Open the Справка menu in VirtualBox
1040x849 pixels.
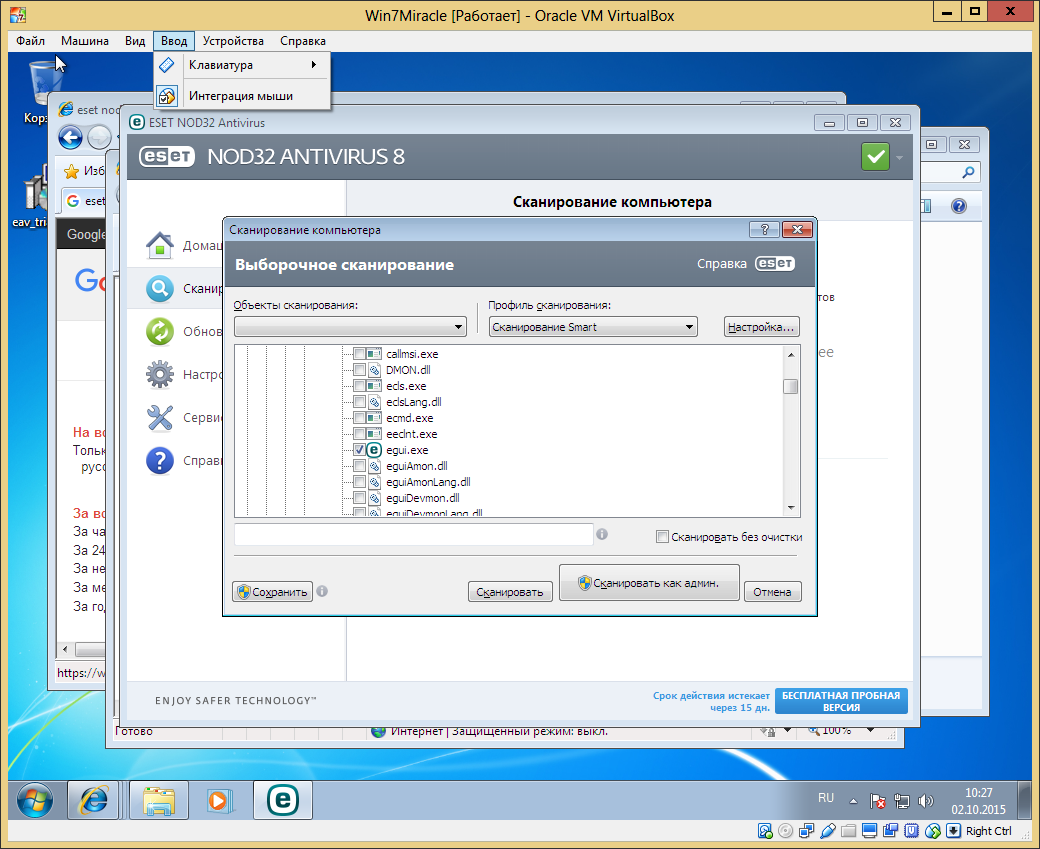[302, 41]
